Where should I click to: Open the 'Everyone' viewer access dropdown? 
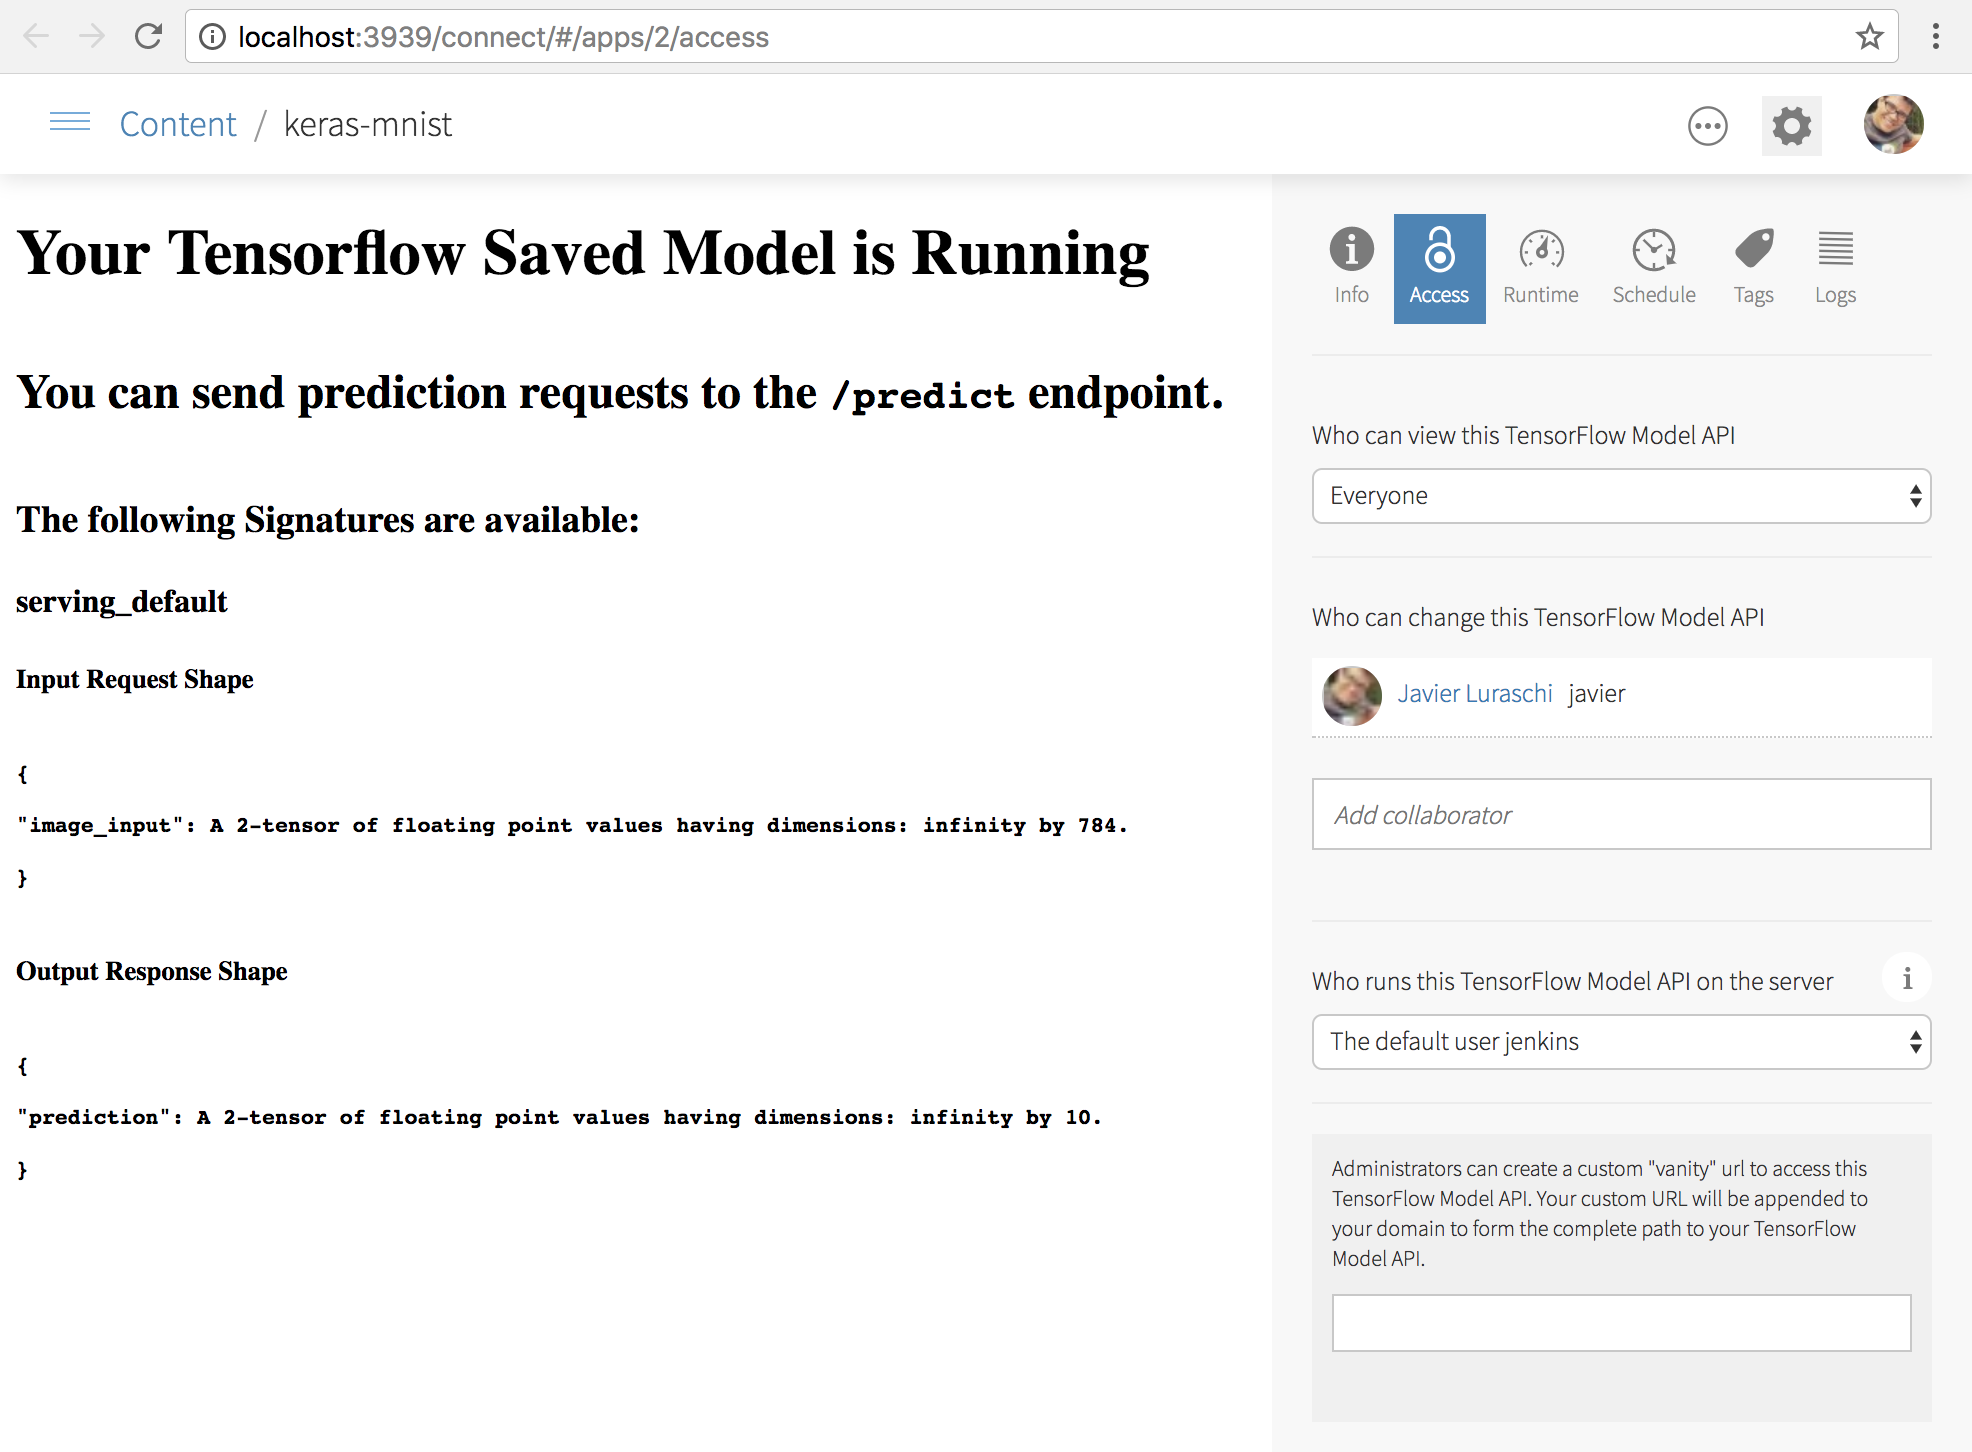tap(1621, 496)
